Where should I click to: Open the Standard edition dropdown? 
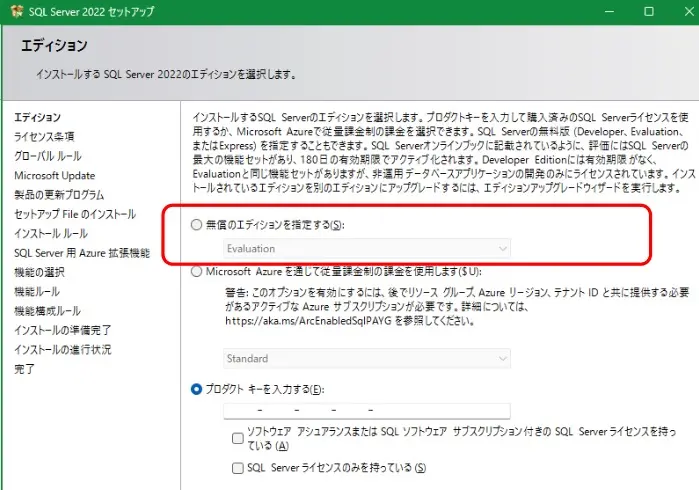[x=367, y=358]
